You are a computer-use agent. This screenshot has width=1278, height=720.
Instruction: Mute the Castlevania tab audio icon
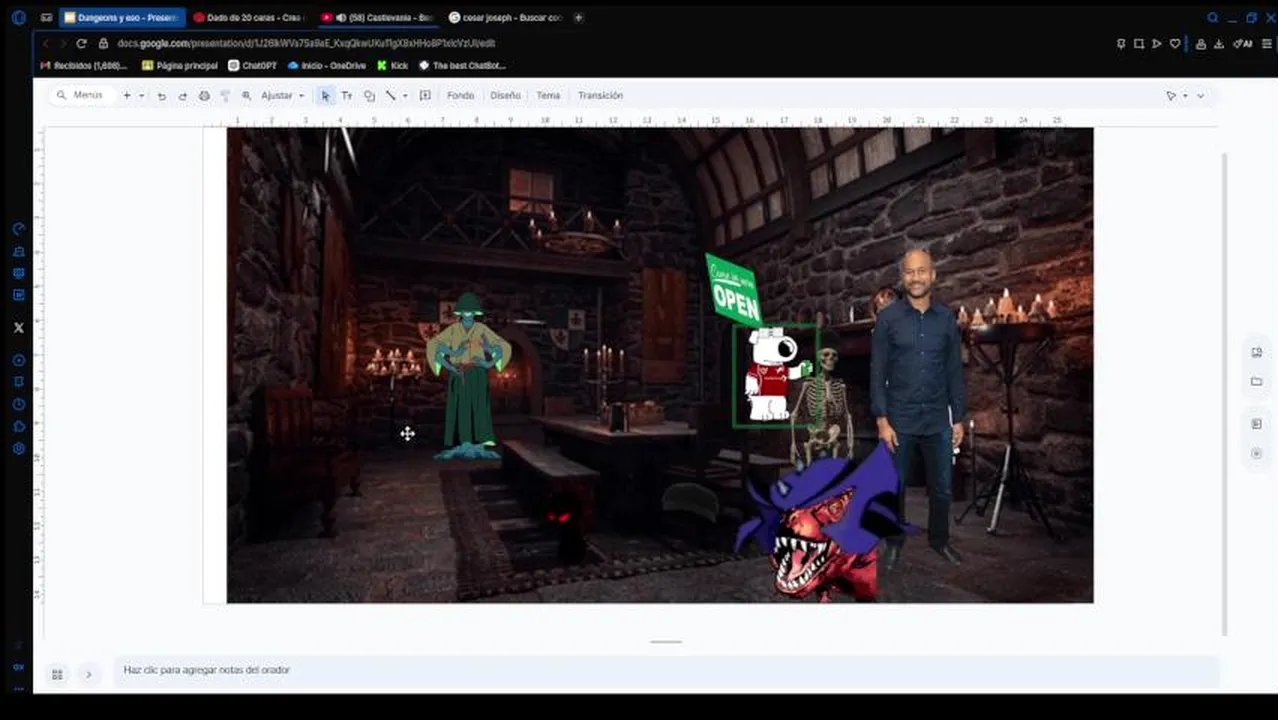click(x=341, y=17)
